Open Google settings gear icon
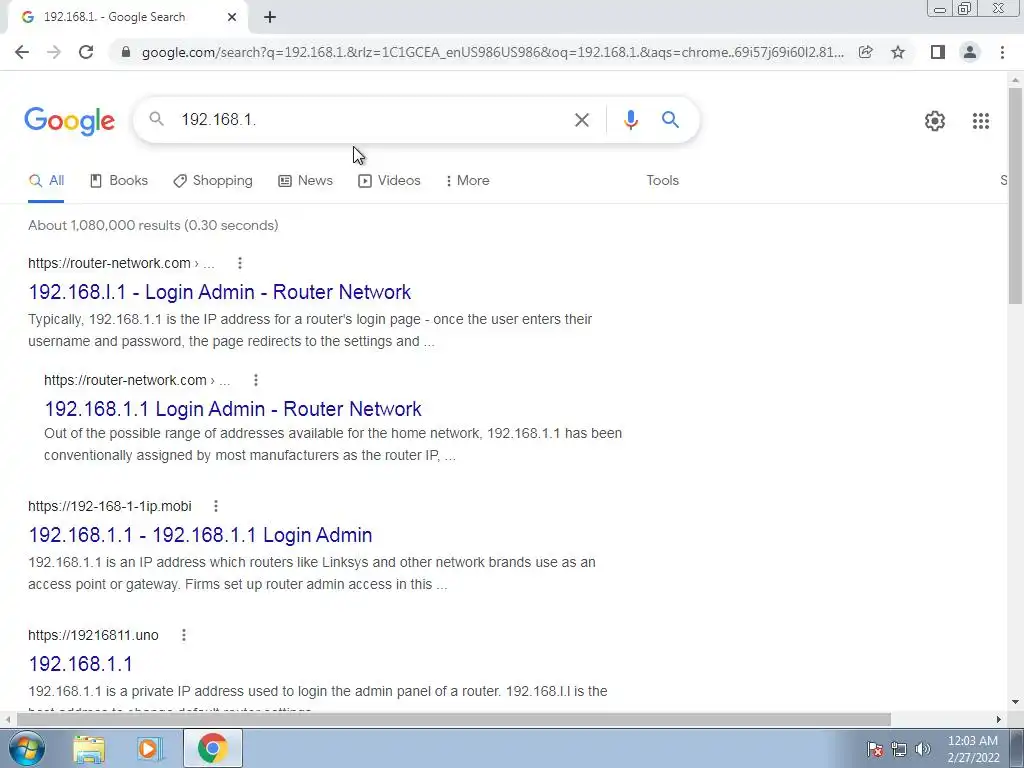This screenshot has height=768, width=1024. click(x=935, y=121)
